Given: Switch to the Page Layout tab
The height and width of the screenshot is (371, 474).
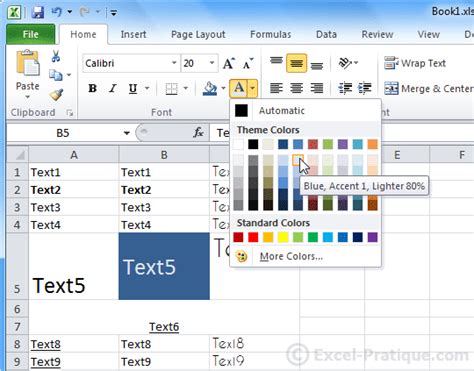Looking at the screenshot, I should coord(198,34).
